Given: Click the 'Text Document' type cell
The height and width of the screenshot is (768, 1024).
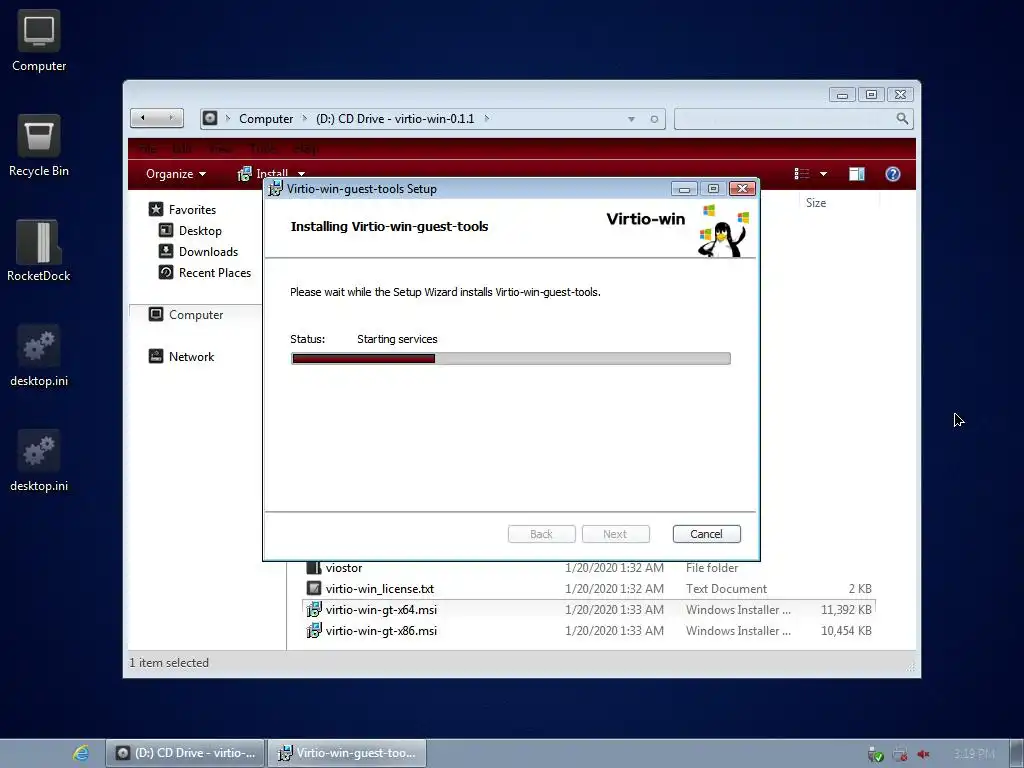Looking at the screenshot, I should (726, 588).
